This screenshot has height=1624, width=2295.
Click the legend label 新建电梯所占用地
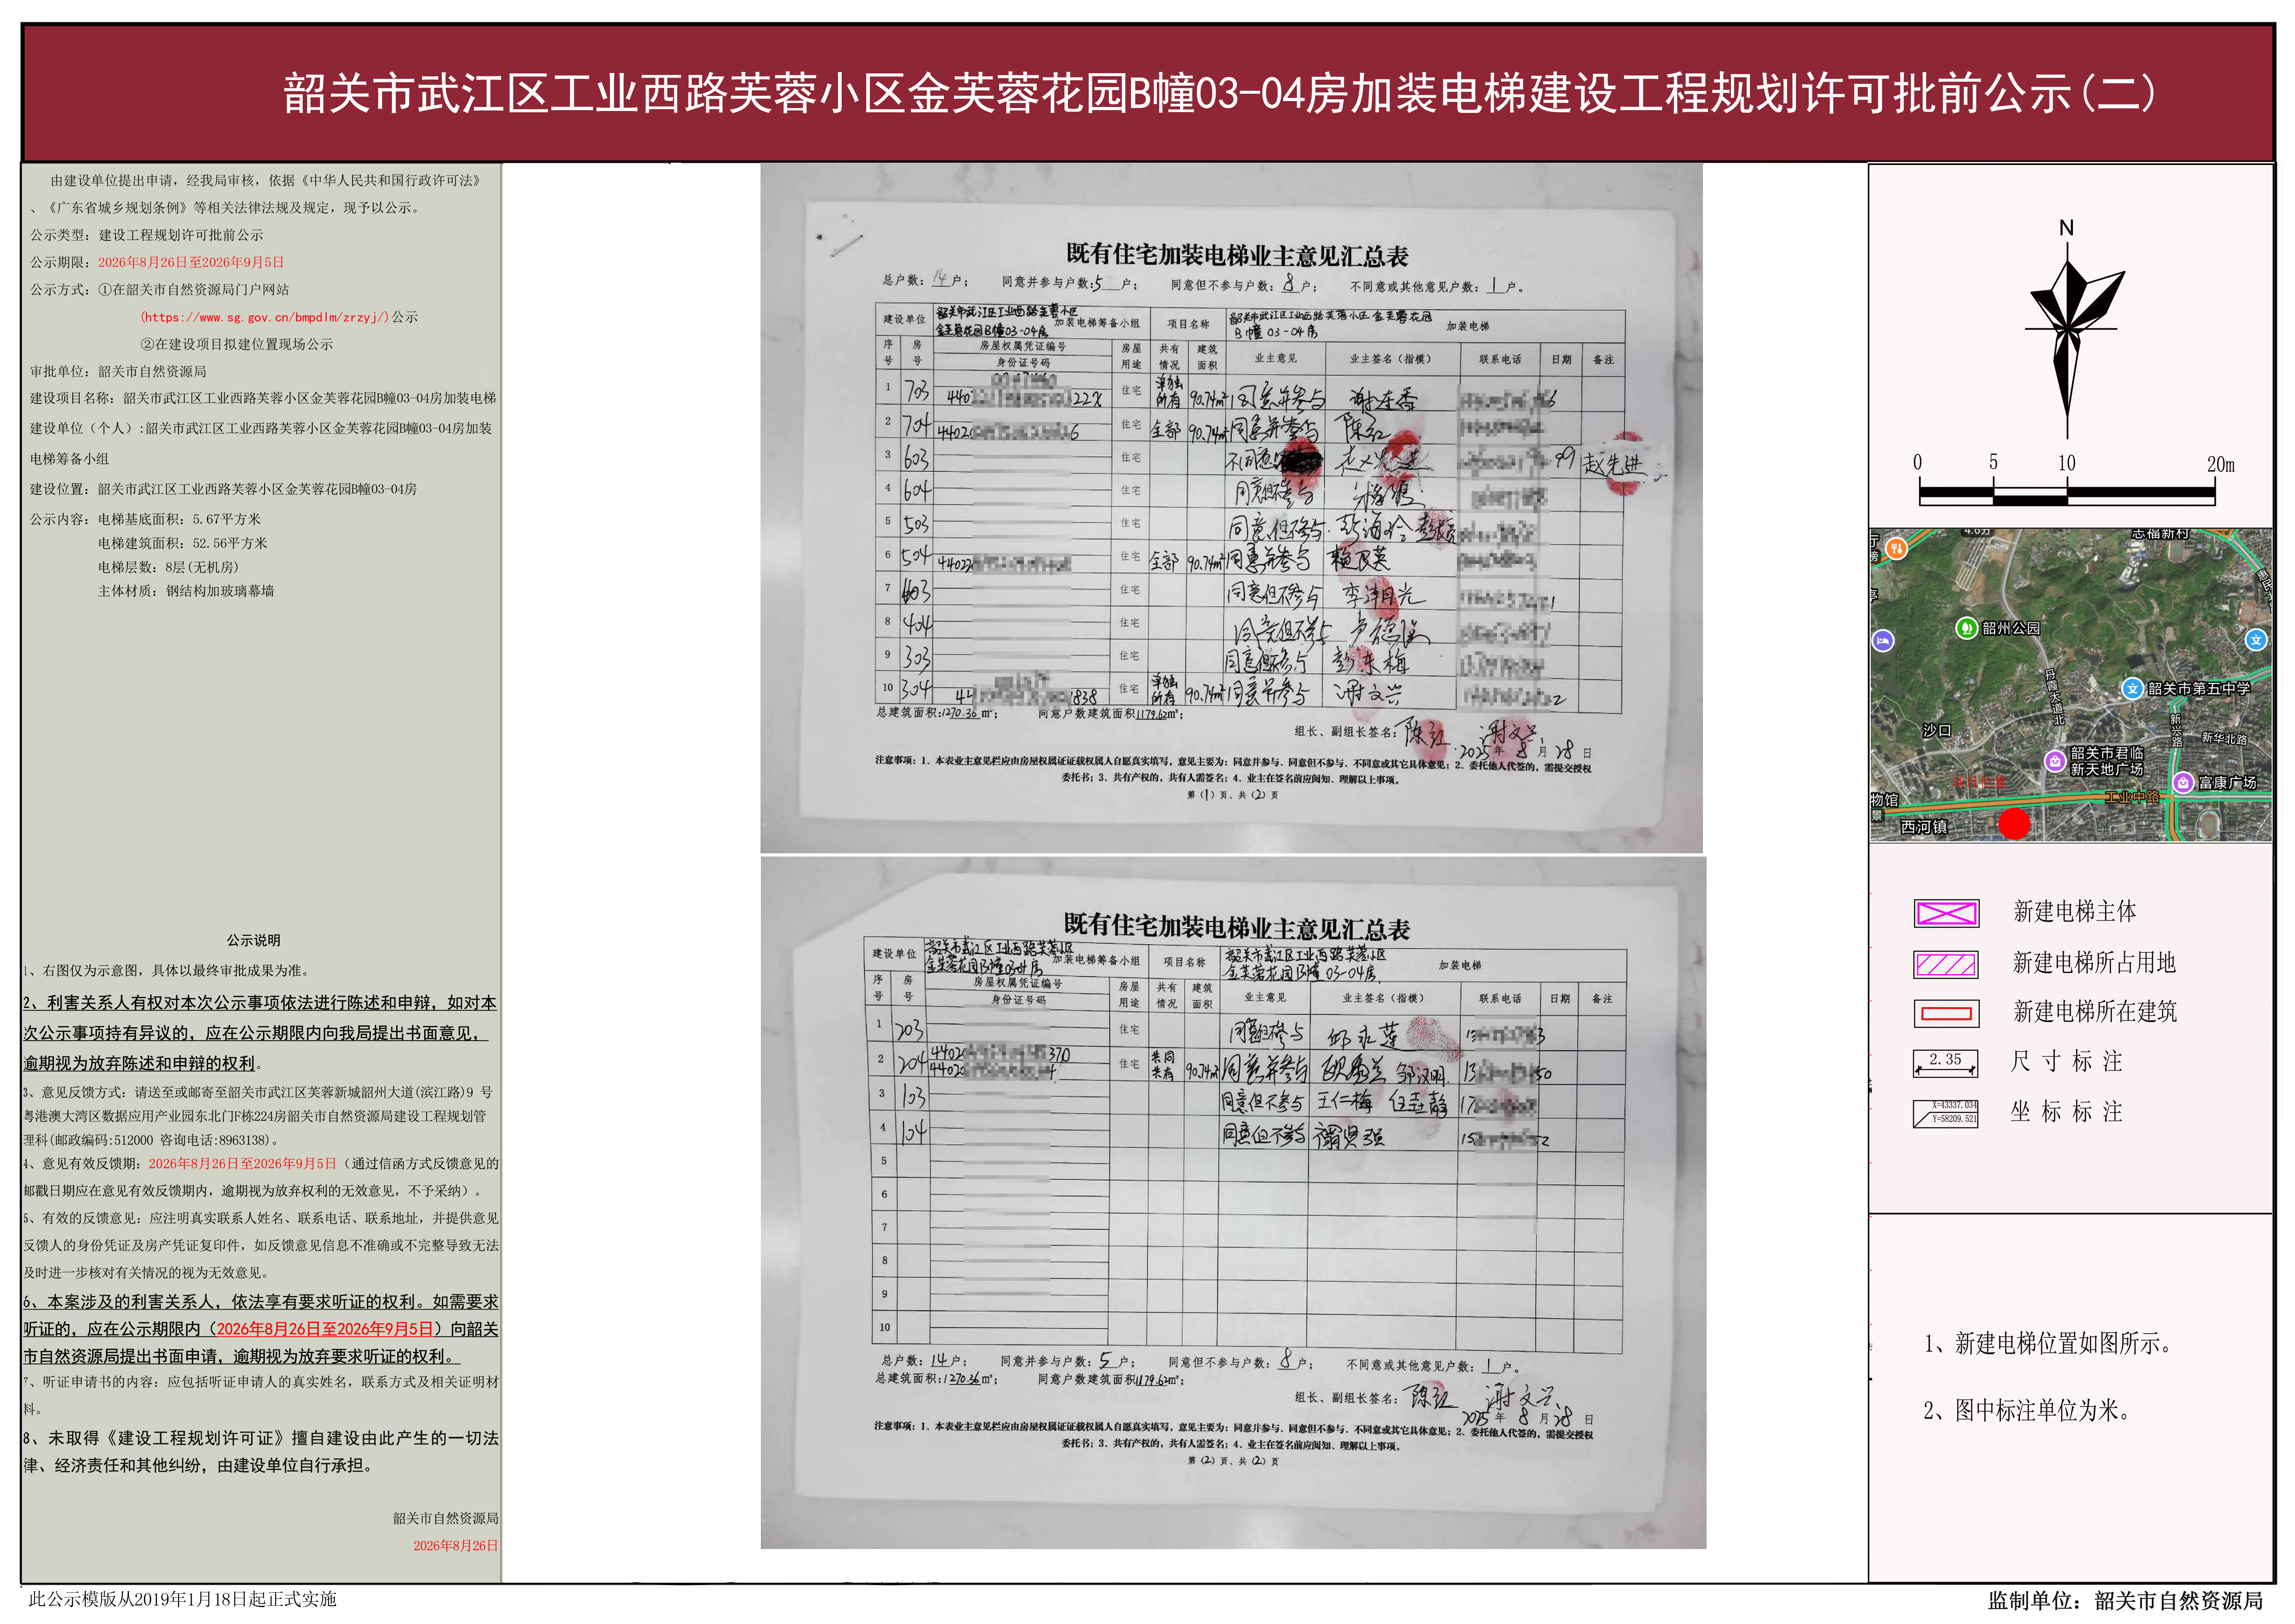pos(2094,963)
